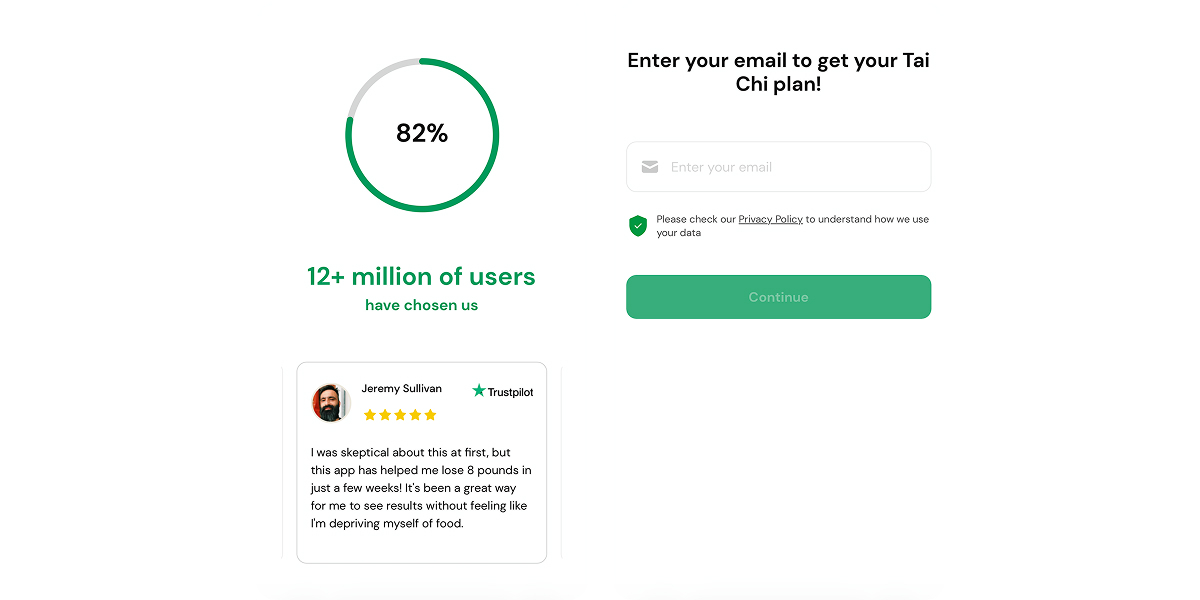Click the envelope icon in the email field

click(x=650, y=166)
